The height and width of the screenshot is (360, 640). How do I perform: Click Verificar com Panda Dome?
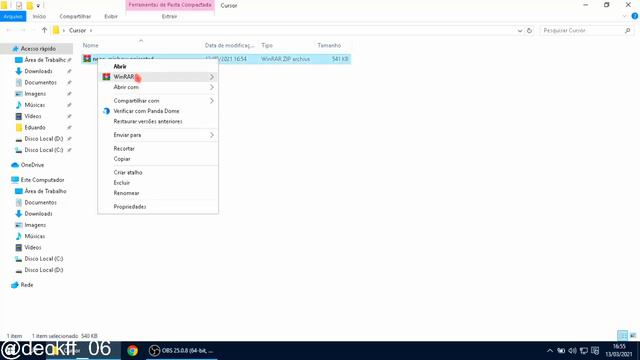158,111
